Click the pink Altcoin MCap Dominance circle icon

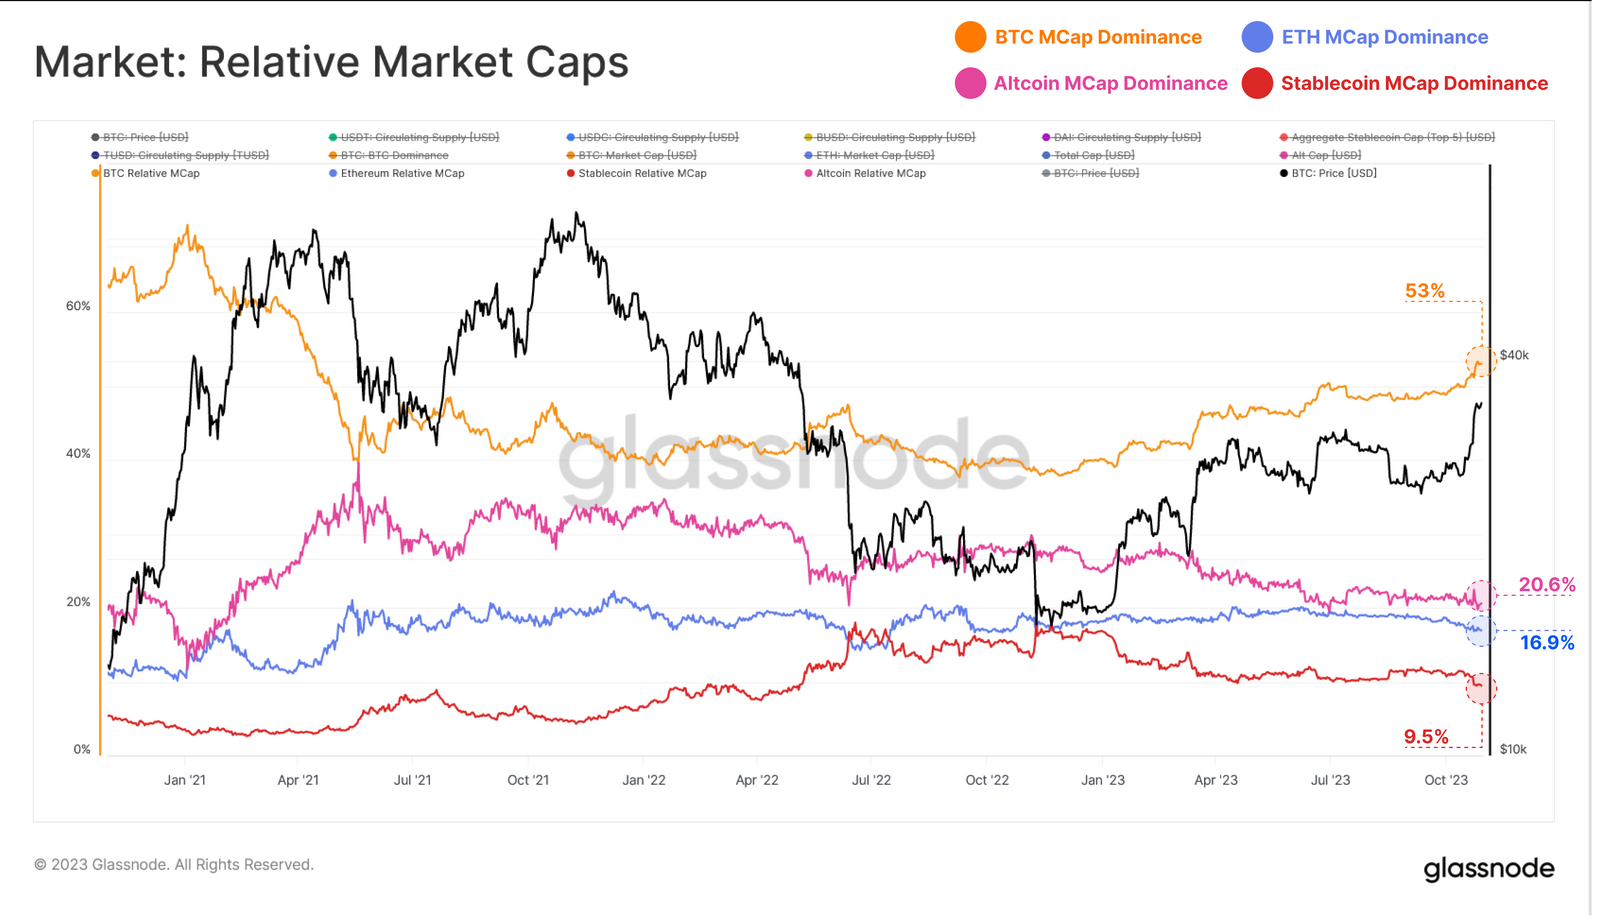pos(970,83)
